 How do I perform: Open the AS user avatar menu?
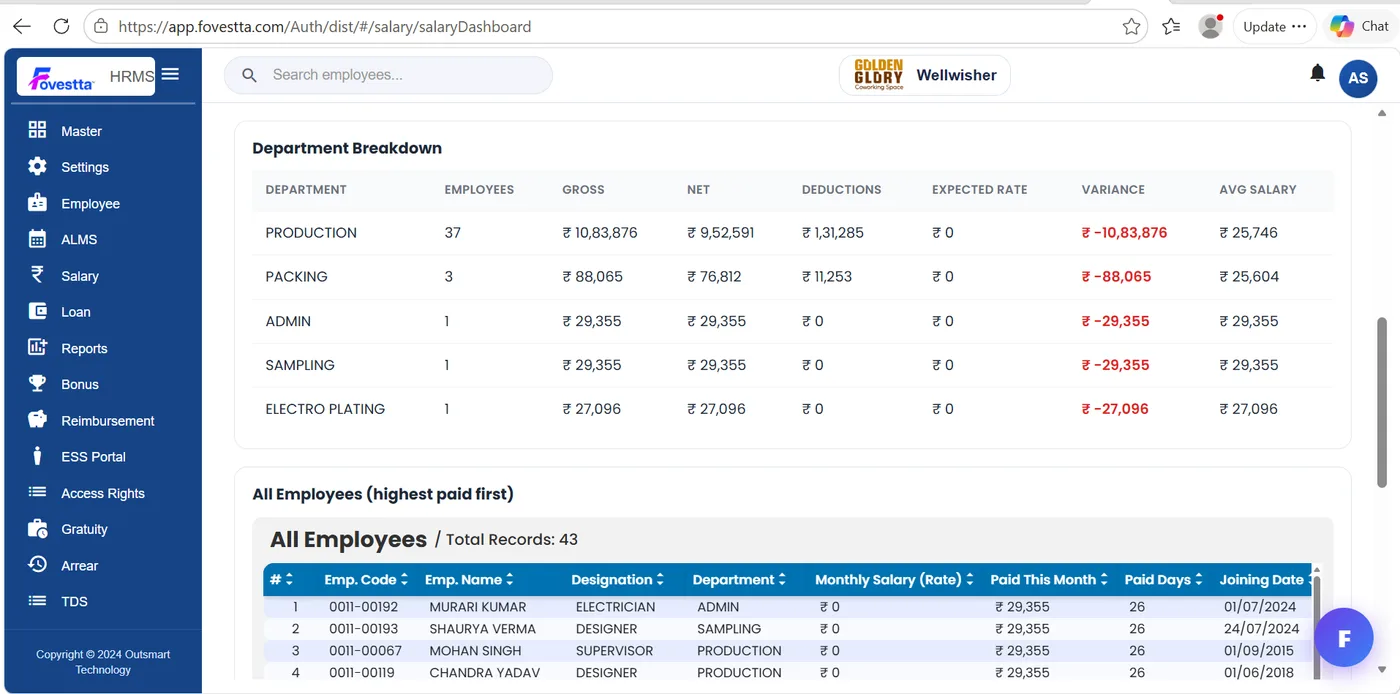[x=1358, y=78]
